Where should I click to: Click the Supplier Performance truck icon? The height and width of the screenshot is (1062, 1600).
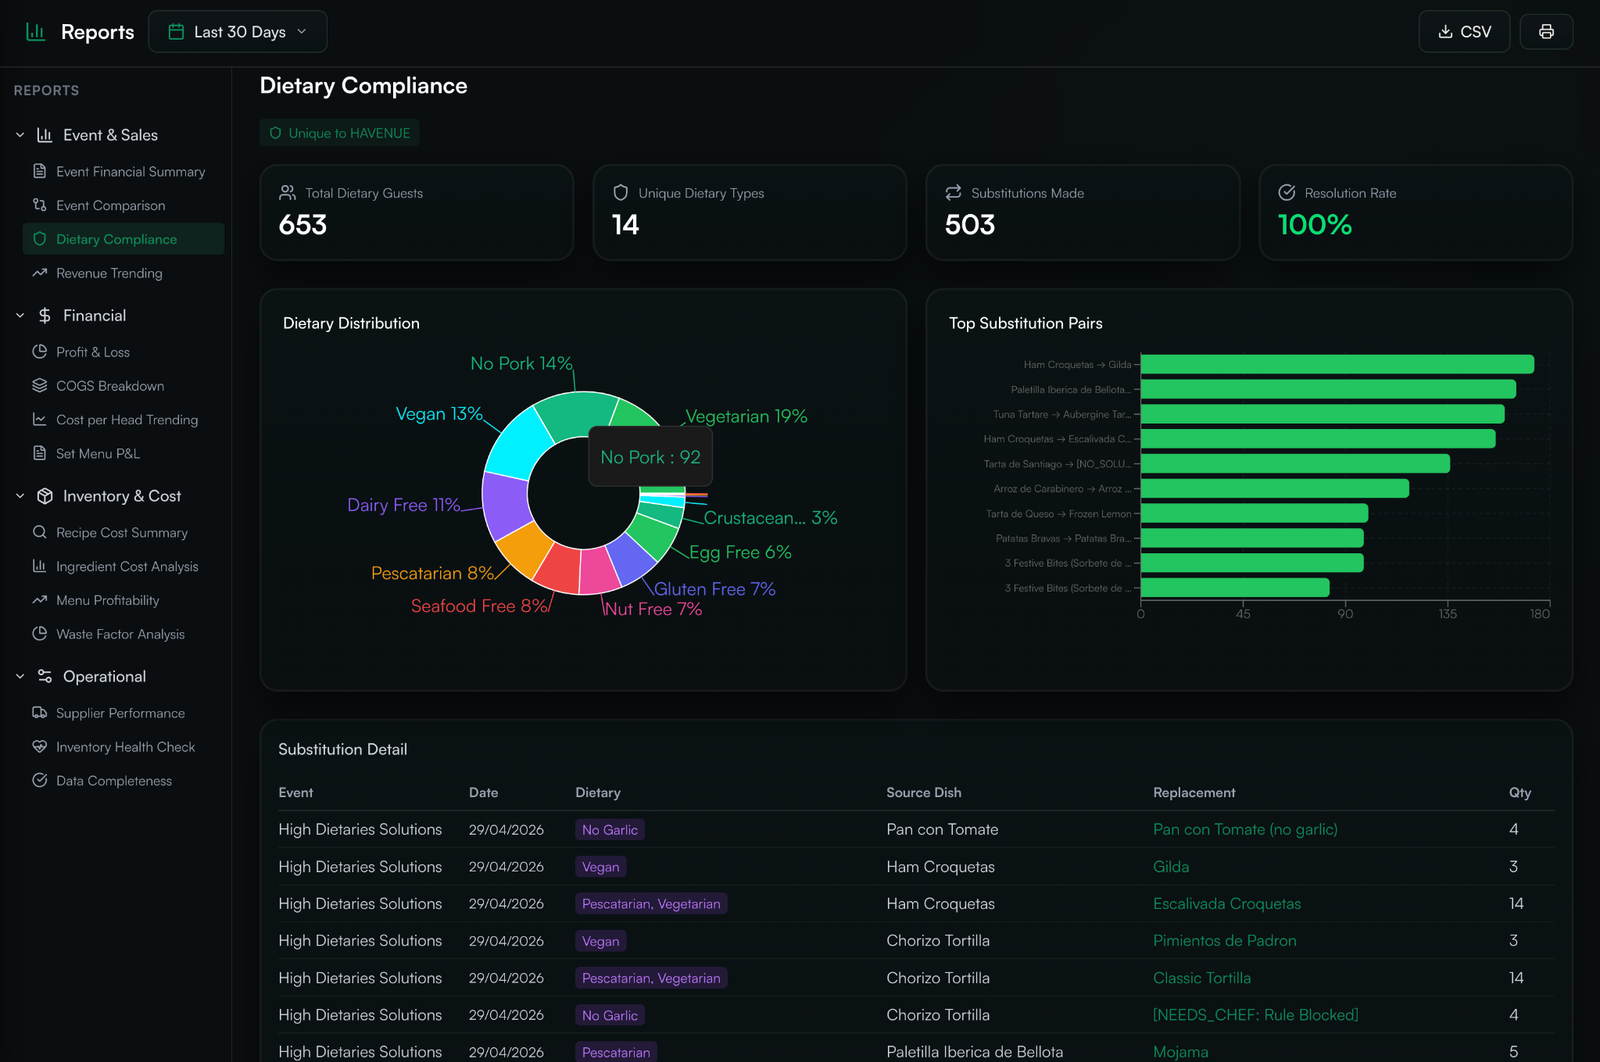(40, 713)
